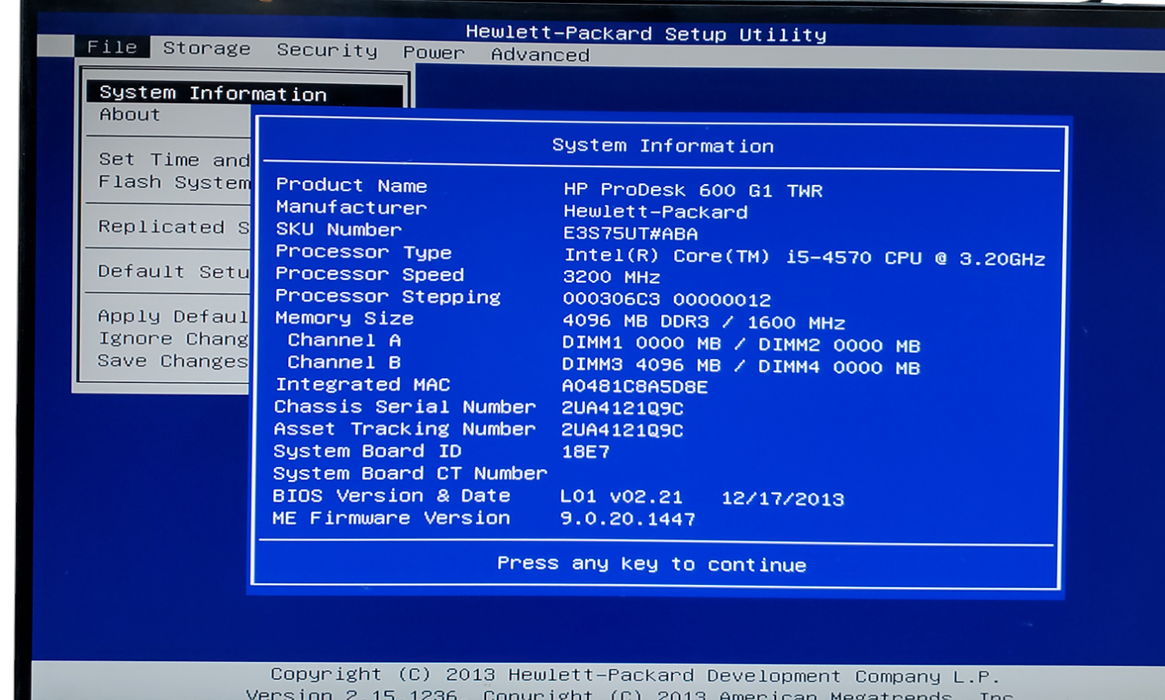Choose Save Changes and Exit entry
Image resolution: width=1165 pixels, height=700 pixels.
click(172, 360)
